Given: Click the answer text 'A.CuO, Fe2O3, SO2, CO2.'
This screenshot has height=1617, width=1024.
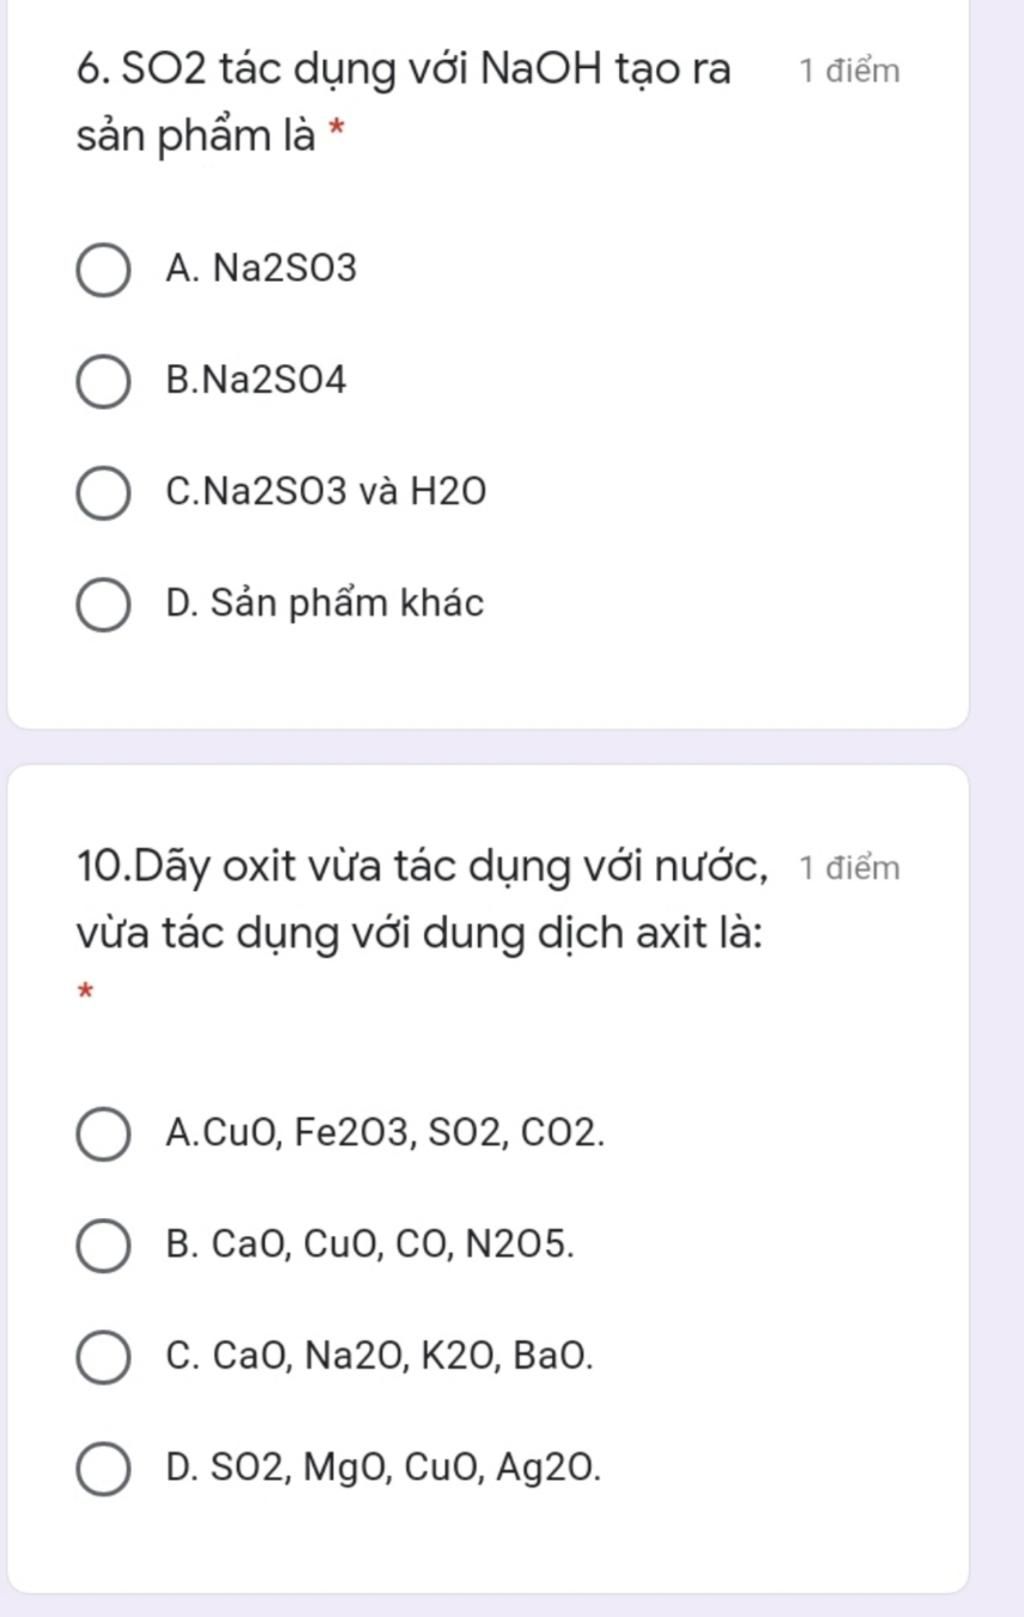Looking at the screenshot, I should (386, 1133).
